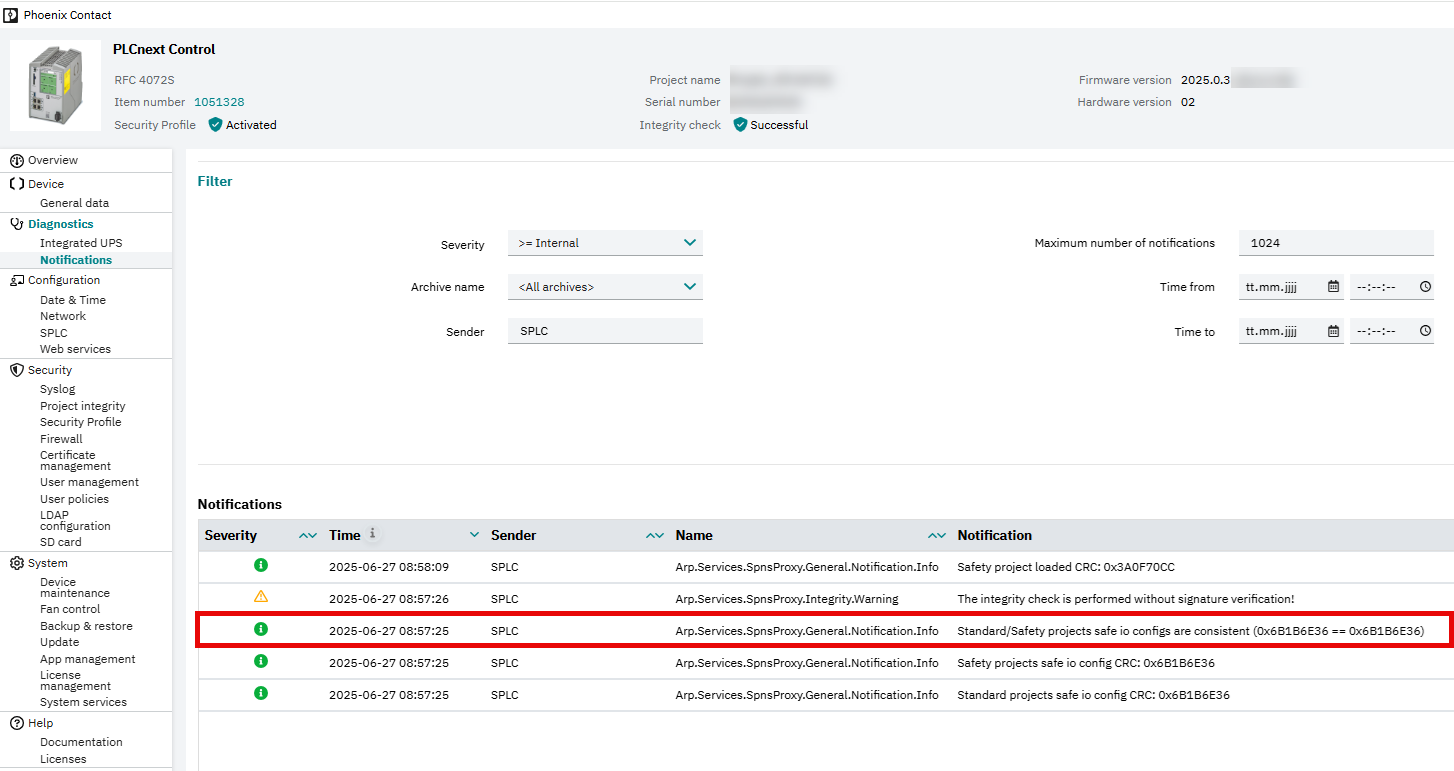Open Device maintenance page
The image size is (1454, 771).
coord(75,587)
